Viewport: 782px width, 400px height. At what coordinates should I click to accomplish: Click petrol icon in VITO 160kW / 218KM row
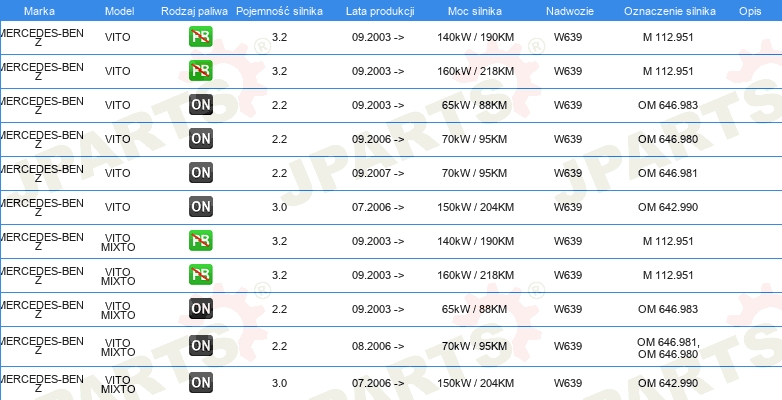200,71
